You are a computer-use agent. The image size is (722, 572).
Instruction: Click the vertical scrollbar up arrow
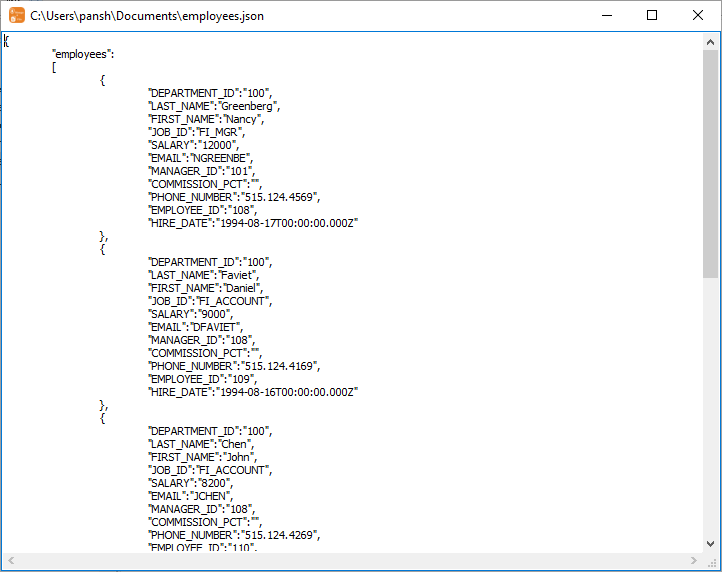(711, 42)
